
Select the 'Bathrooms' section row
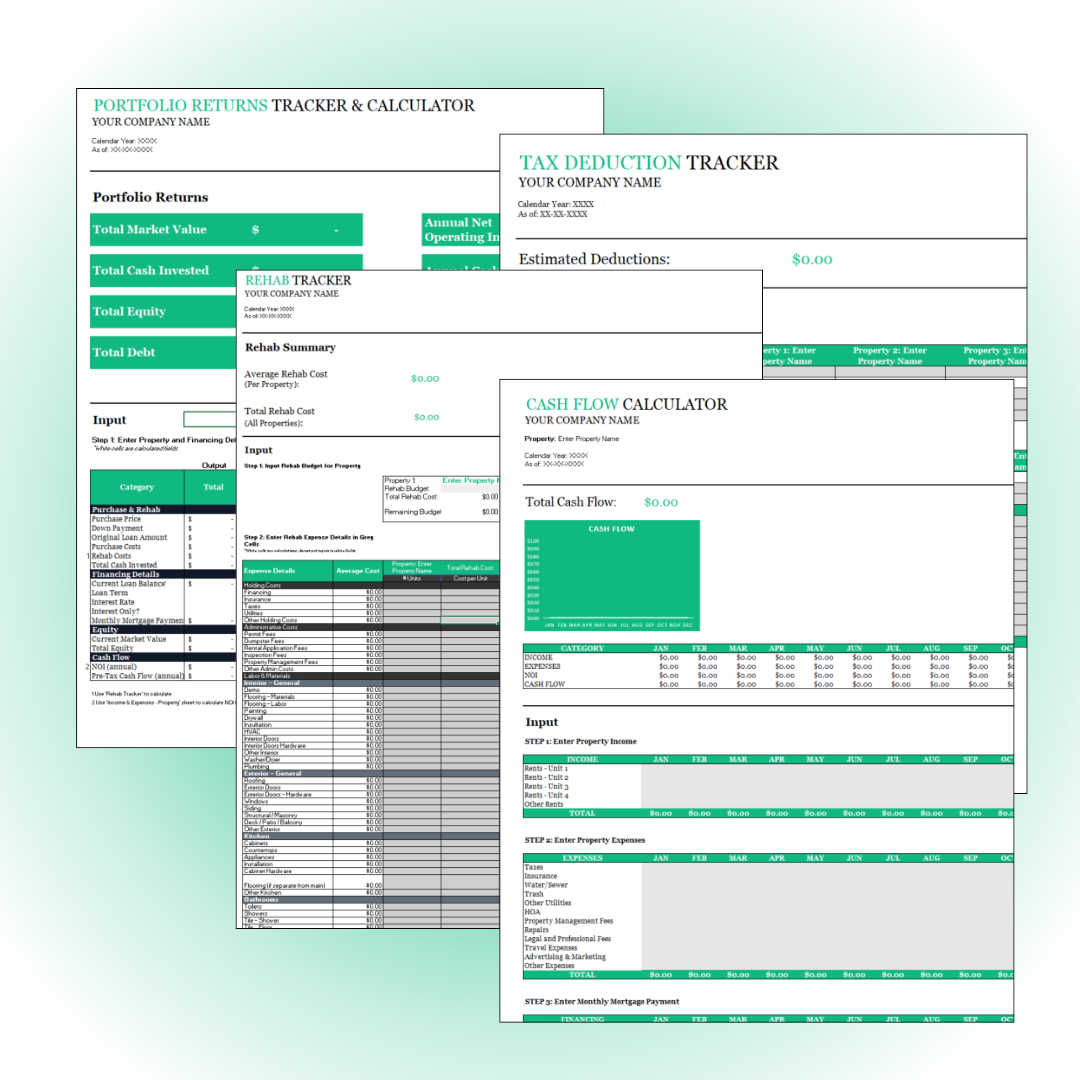point(371,900)
